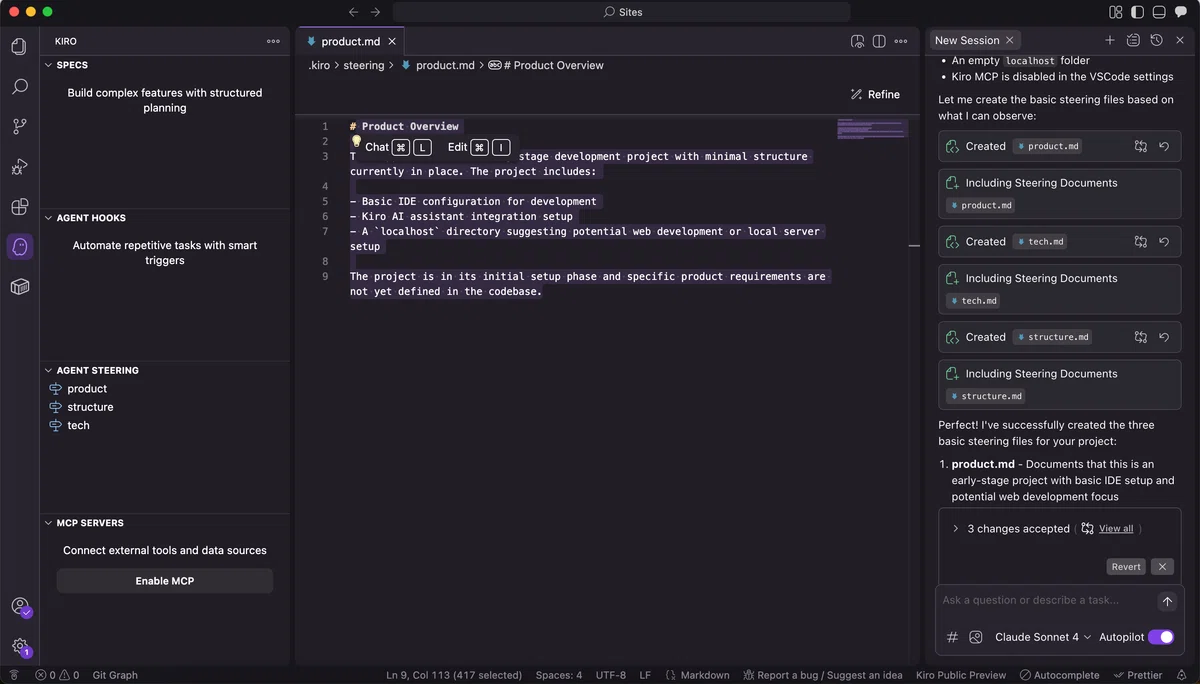The image size is (1200, 684).
Task: Open editor more actions ellipsis
Action: point(901,41)
